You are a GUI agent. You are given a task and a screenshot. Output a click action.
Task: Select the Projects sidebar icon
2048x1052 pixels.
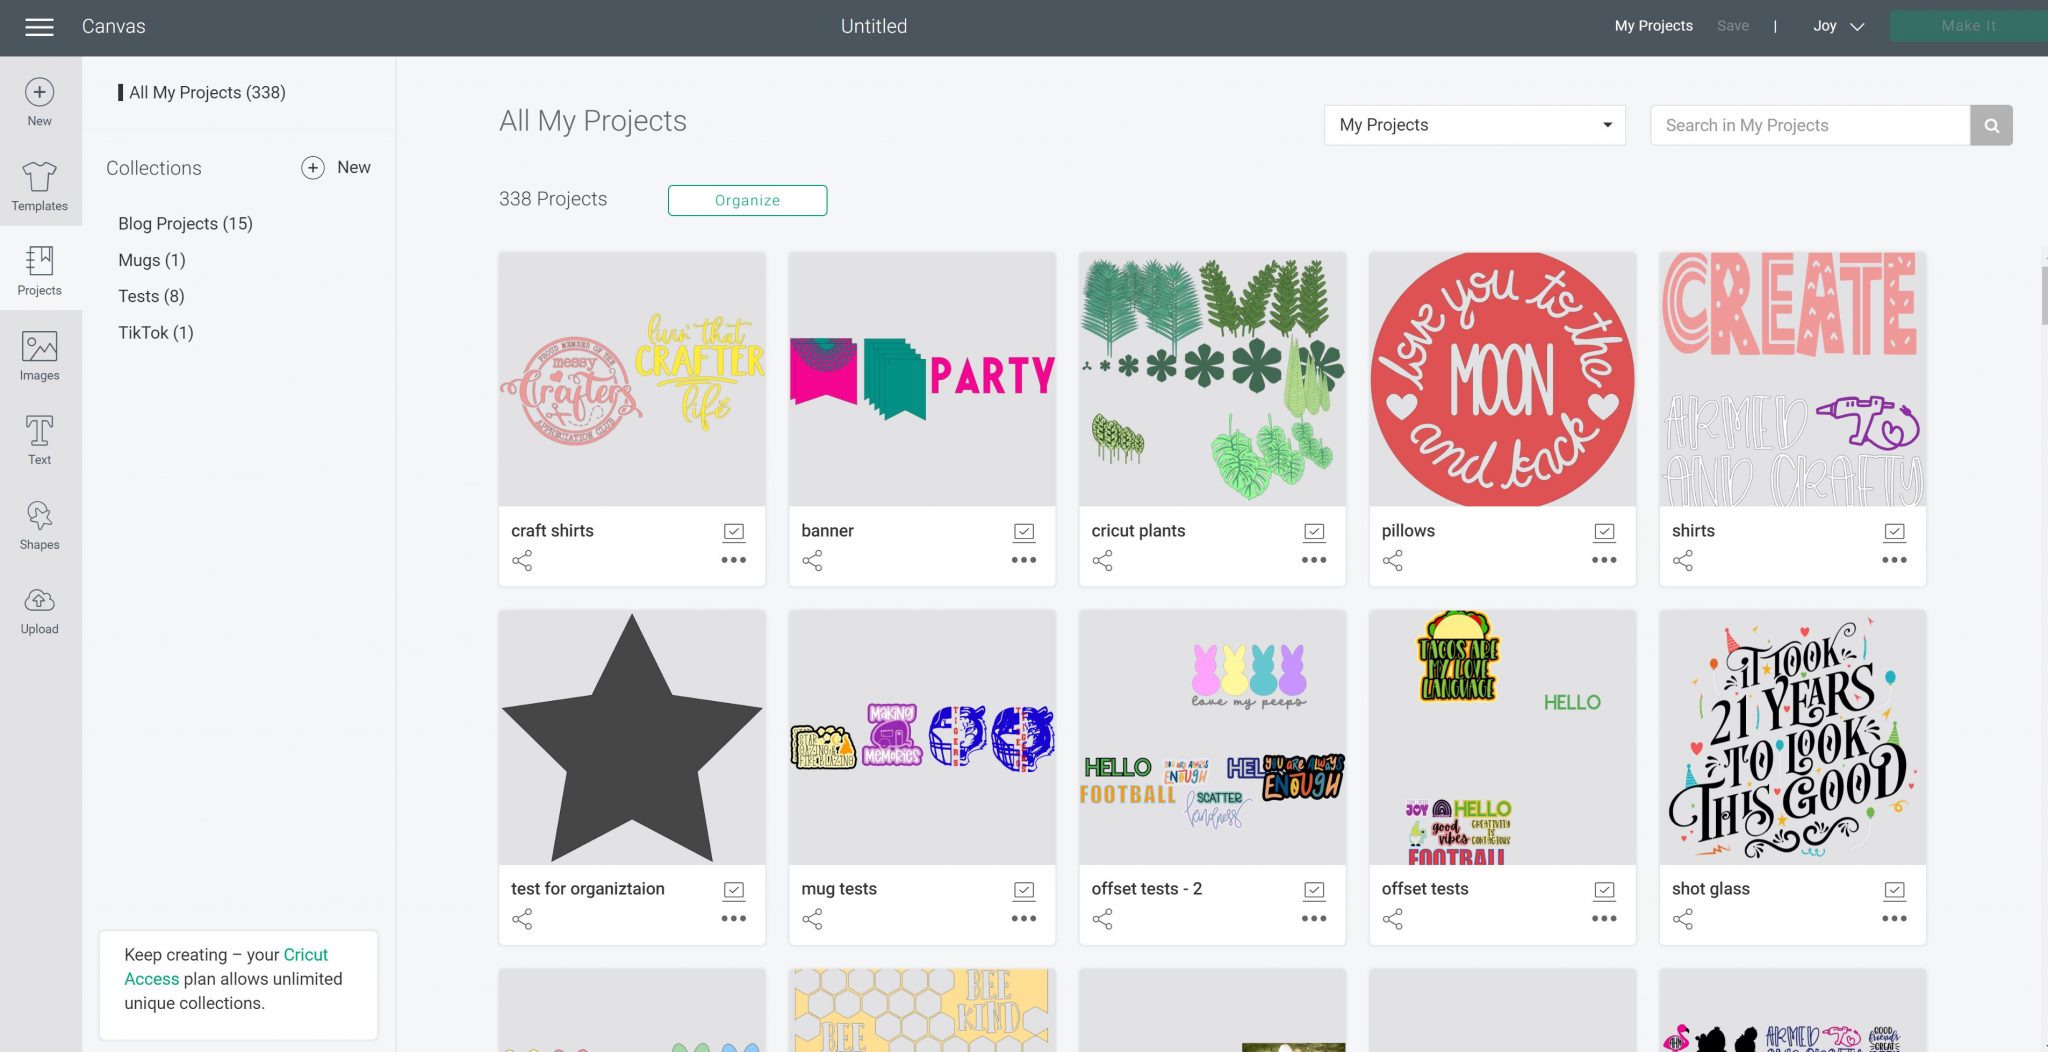pyautogui.click(x=39, y=270)
